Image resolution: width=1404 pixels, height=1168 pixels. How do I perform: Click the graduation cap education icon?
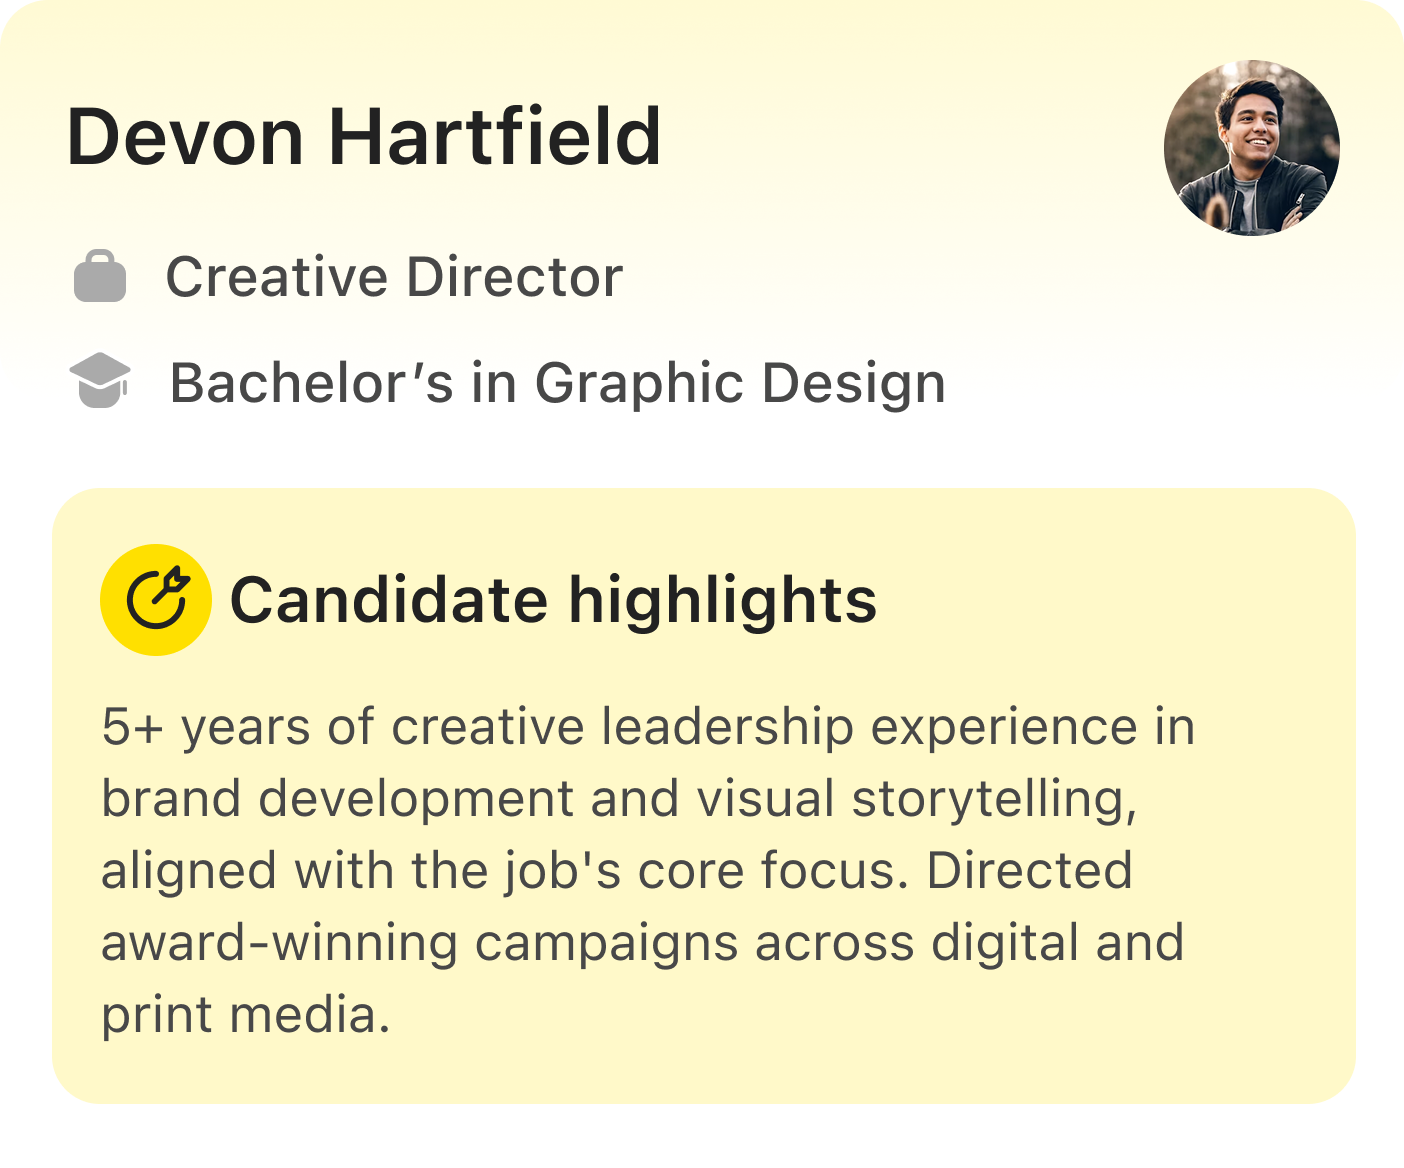click(x=100, y=380)
